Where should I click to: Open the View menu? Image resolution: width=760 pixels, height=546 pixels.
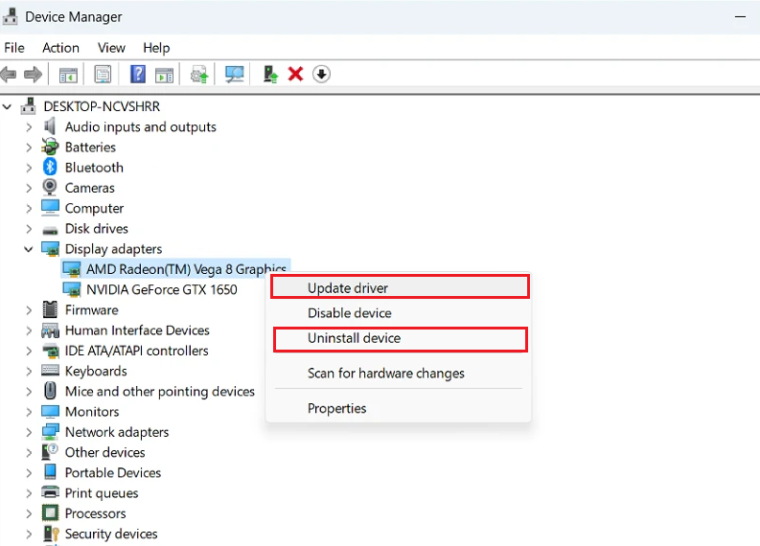click(111, 47)
